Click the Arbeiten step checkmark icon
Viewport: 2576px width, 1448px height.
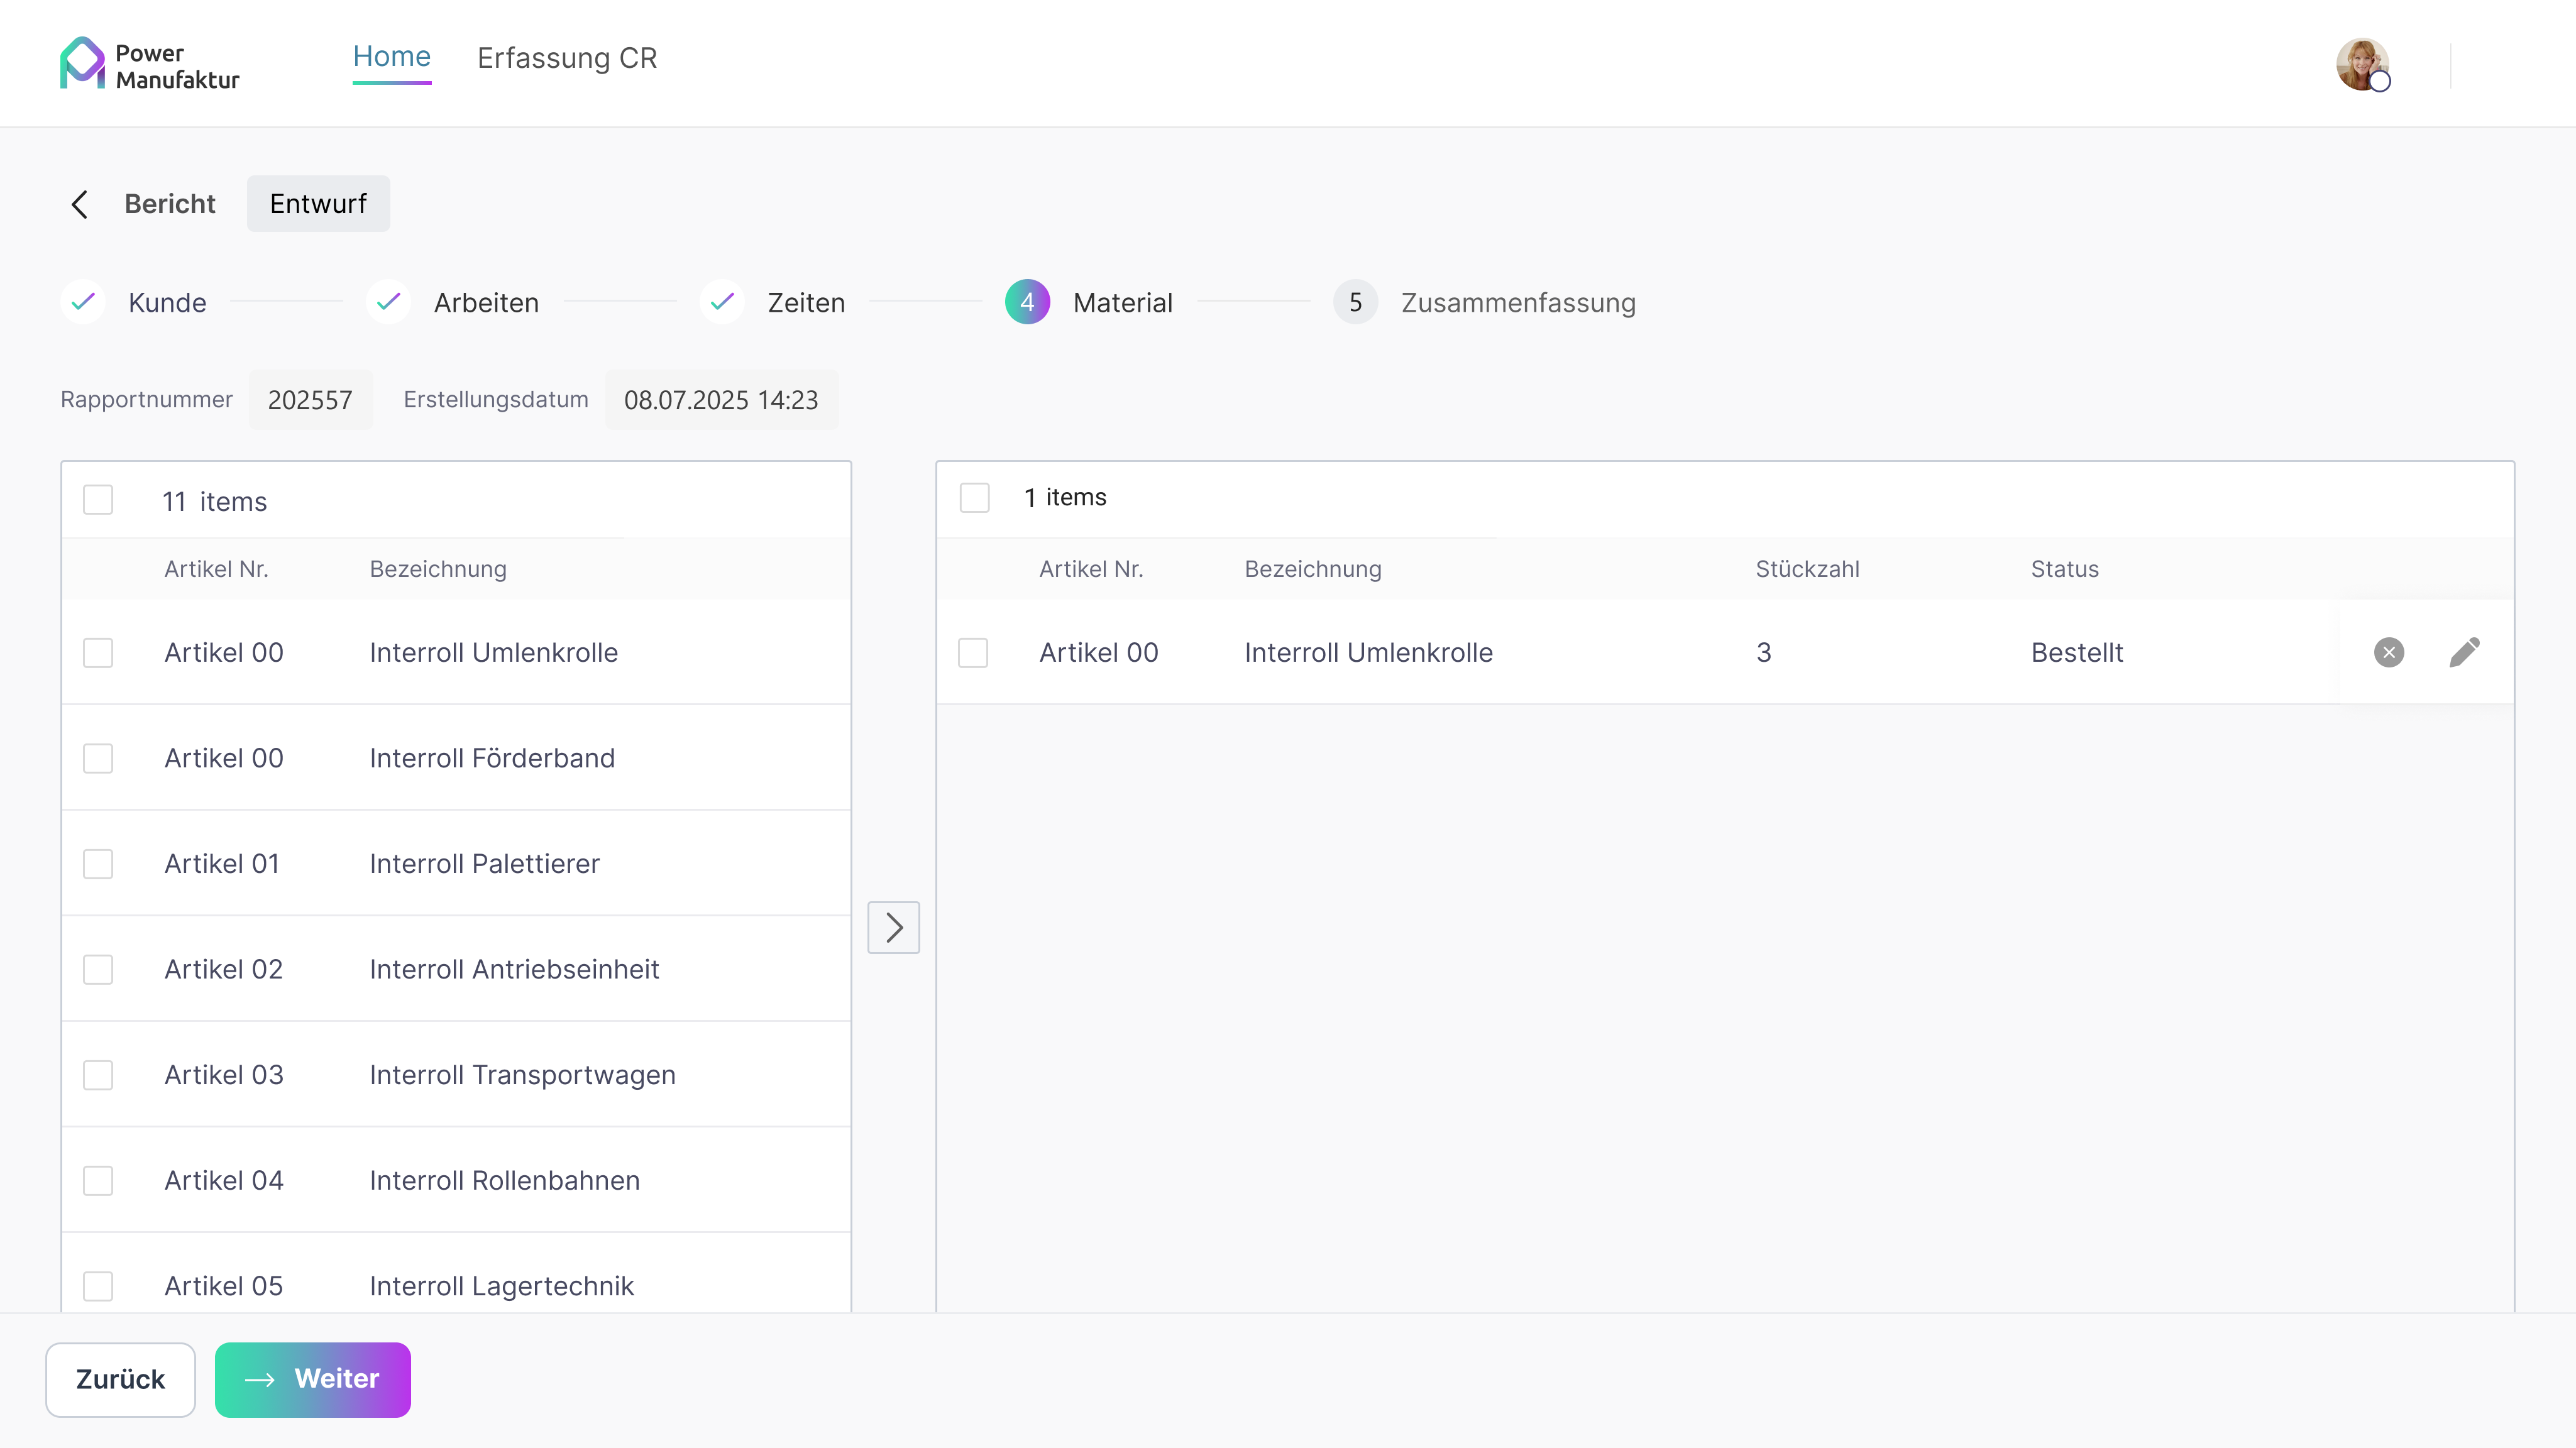click(388, 302)
